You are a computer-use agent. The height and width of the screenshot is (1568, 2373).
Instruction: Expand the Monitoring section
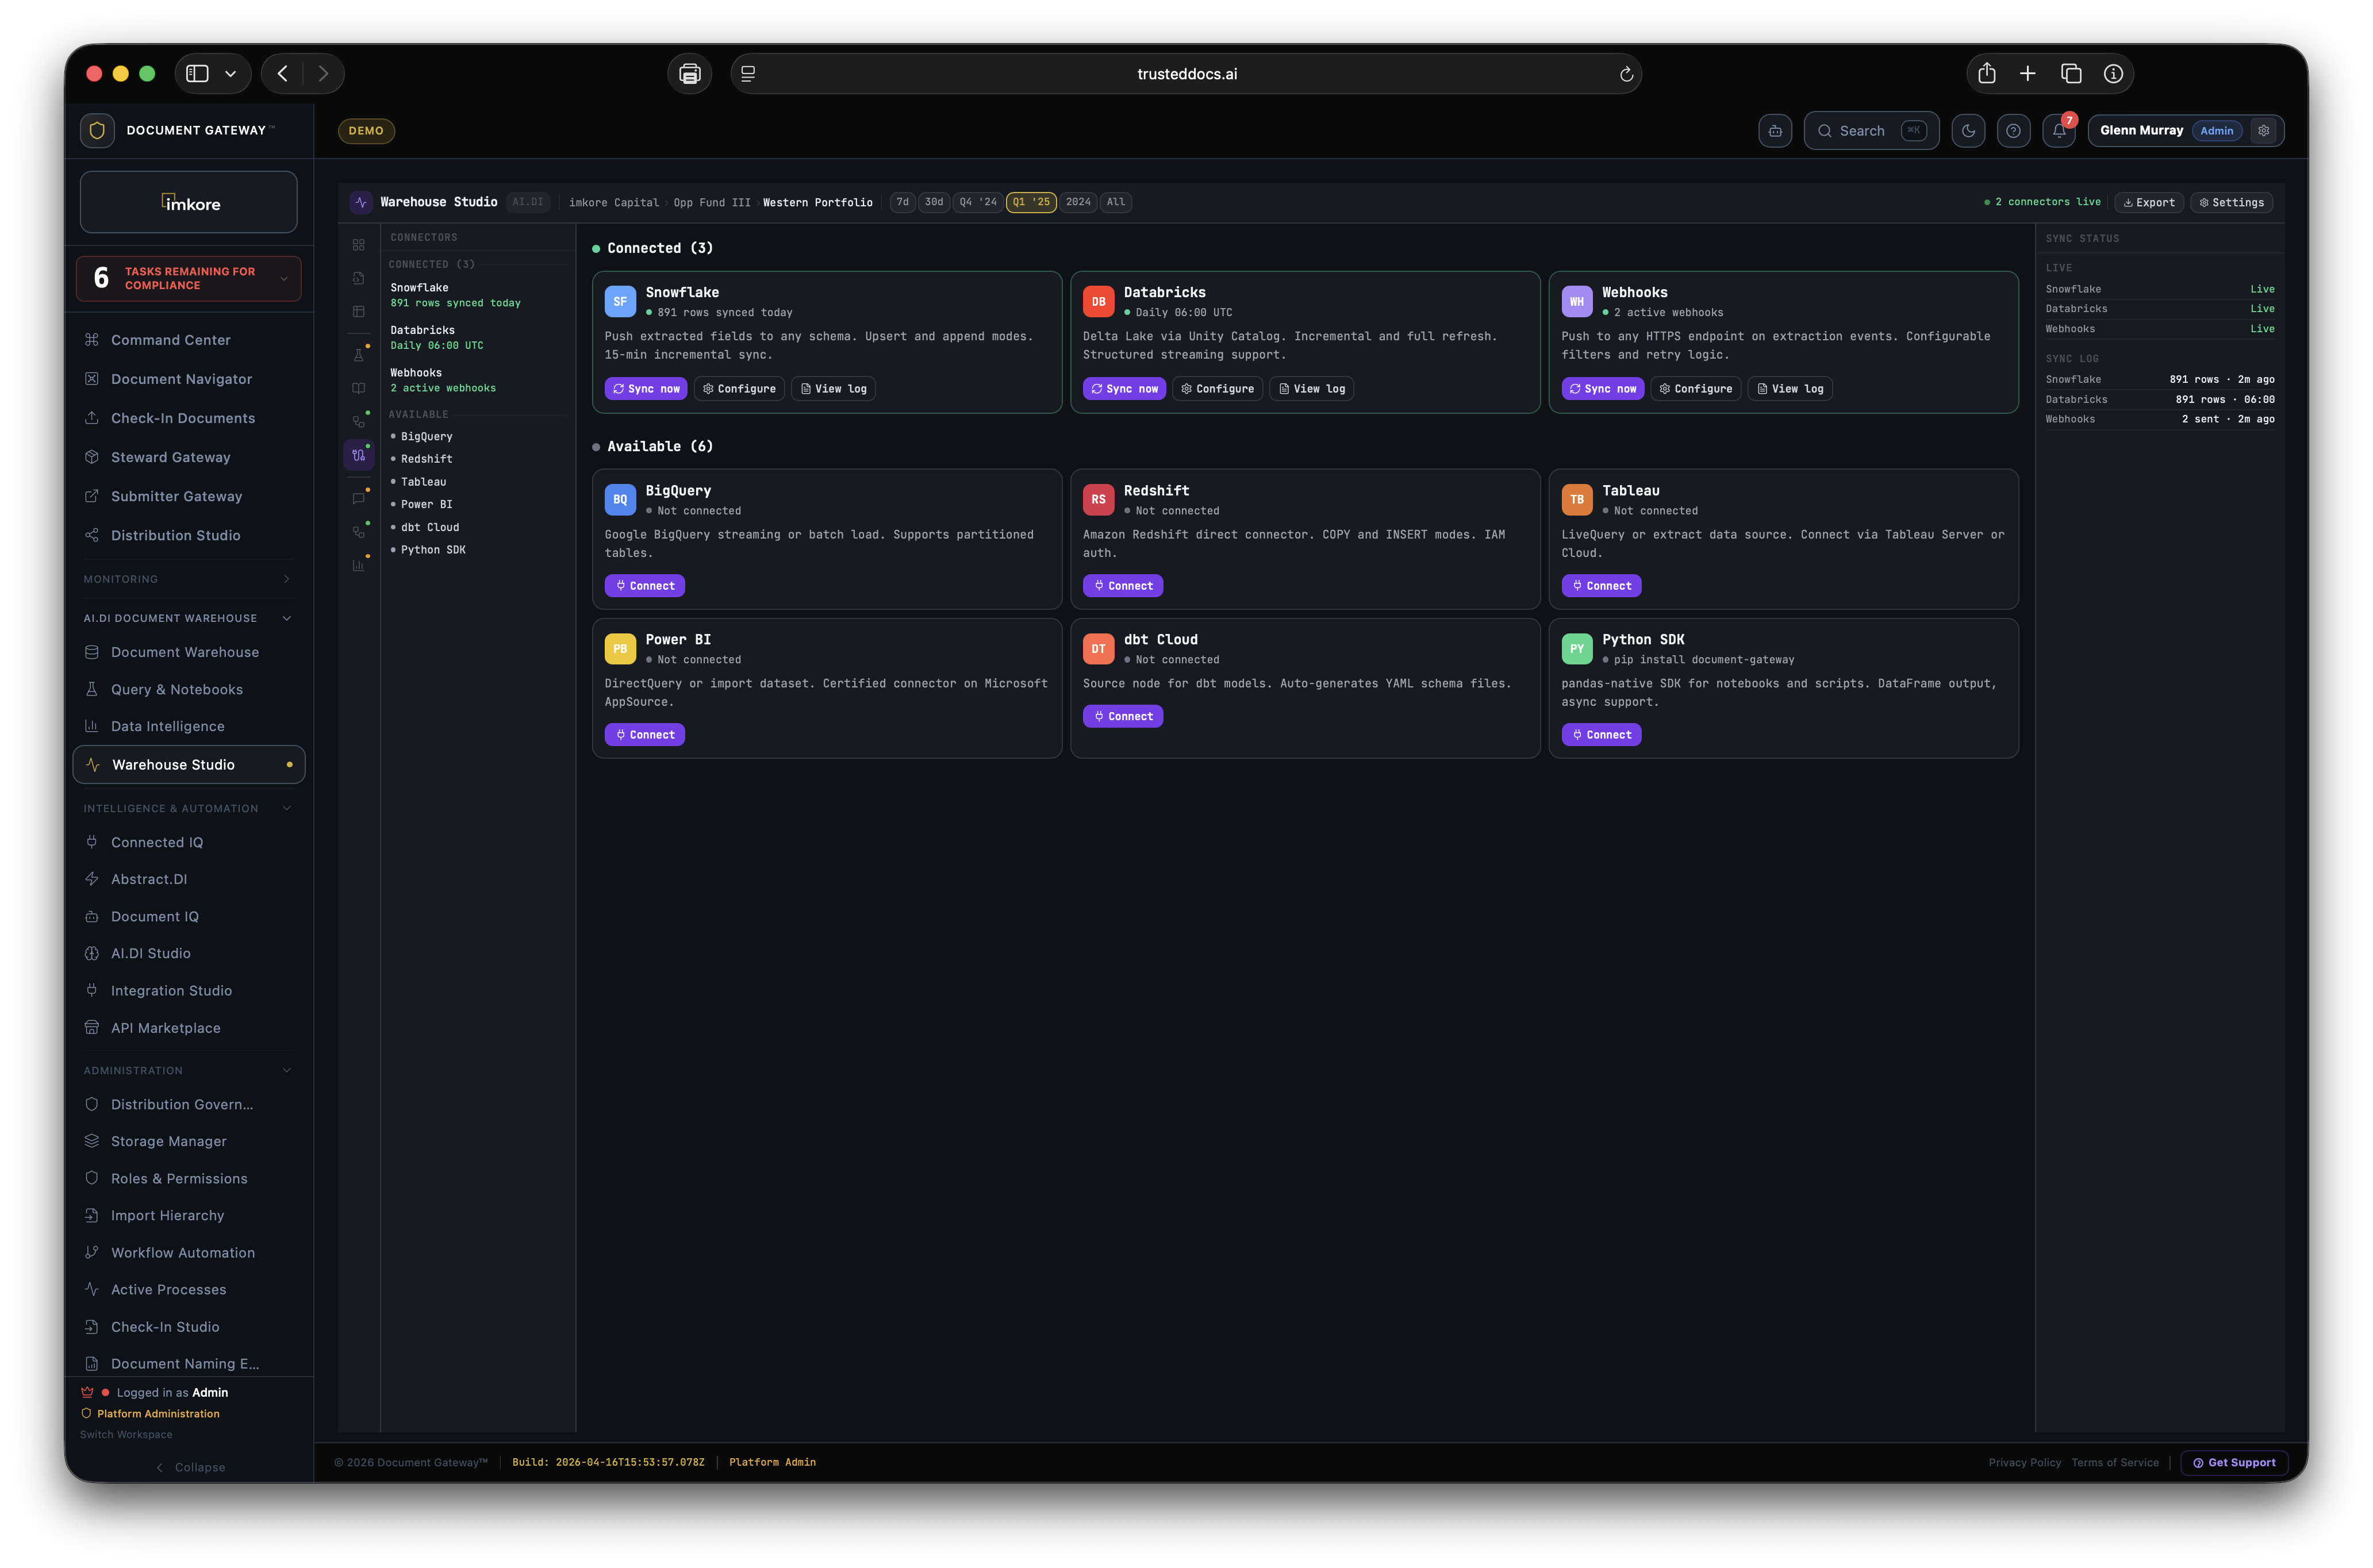point(189,579)
